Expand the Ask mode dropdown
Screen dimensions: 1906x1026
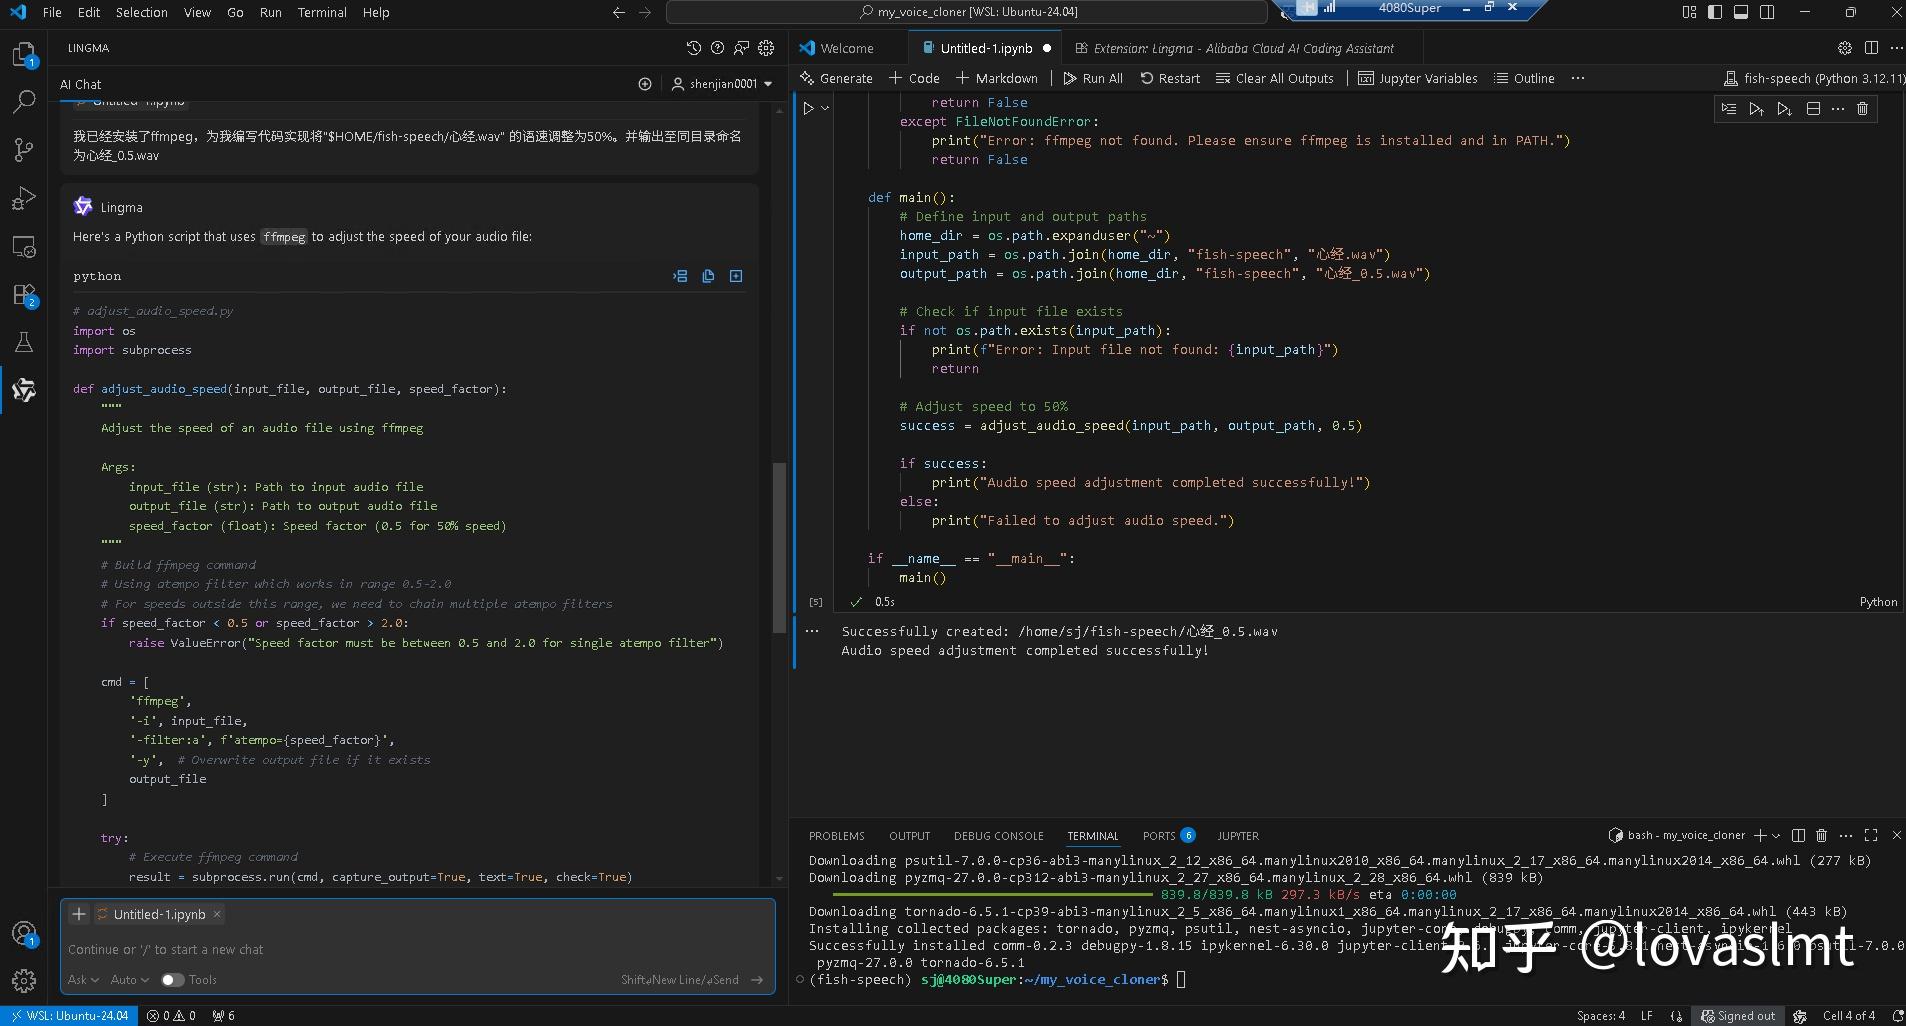(x=84, y=980)
